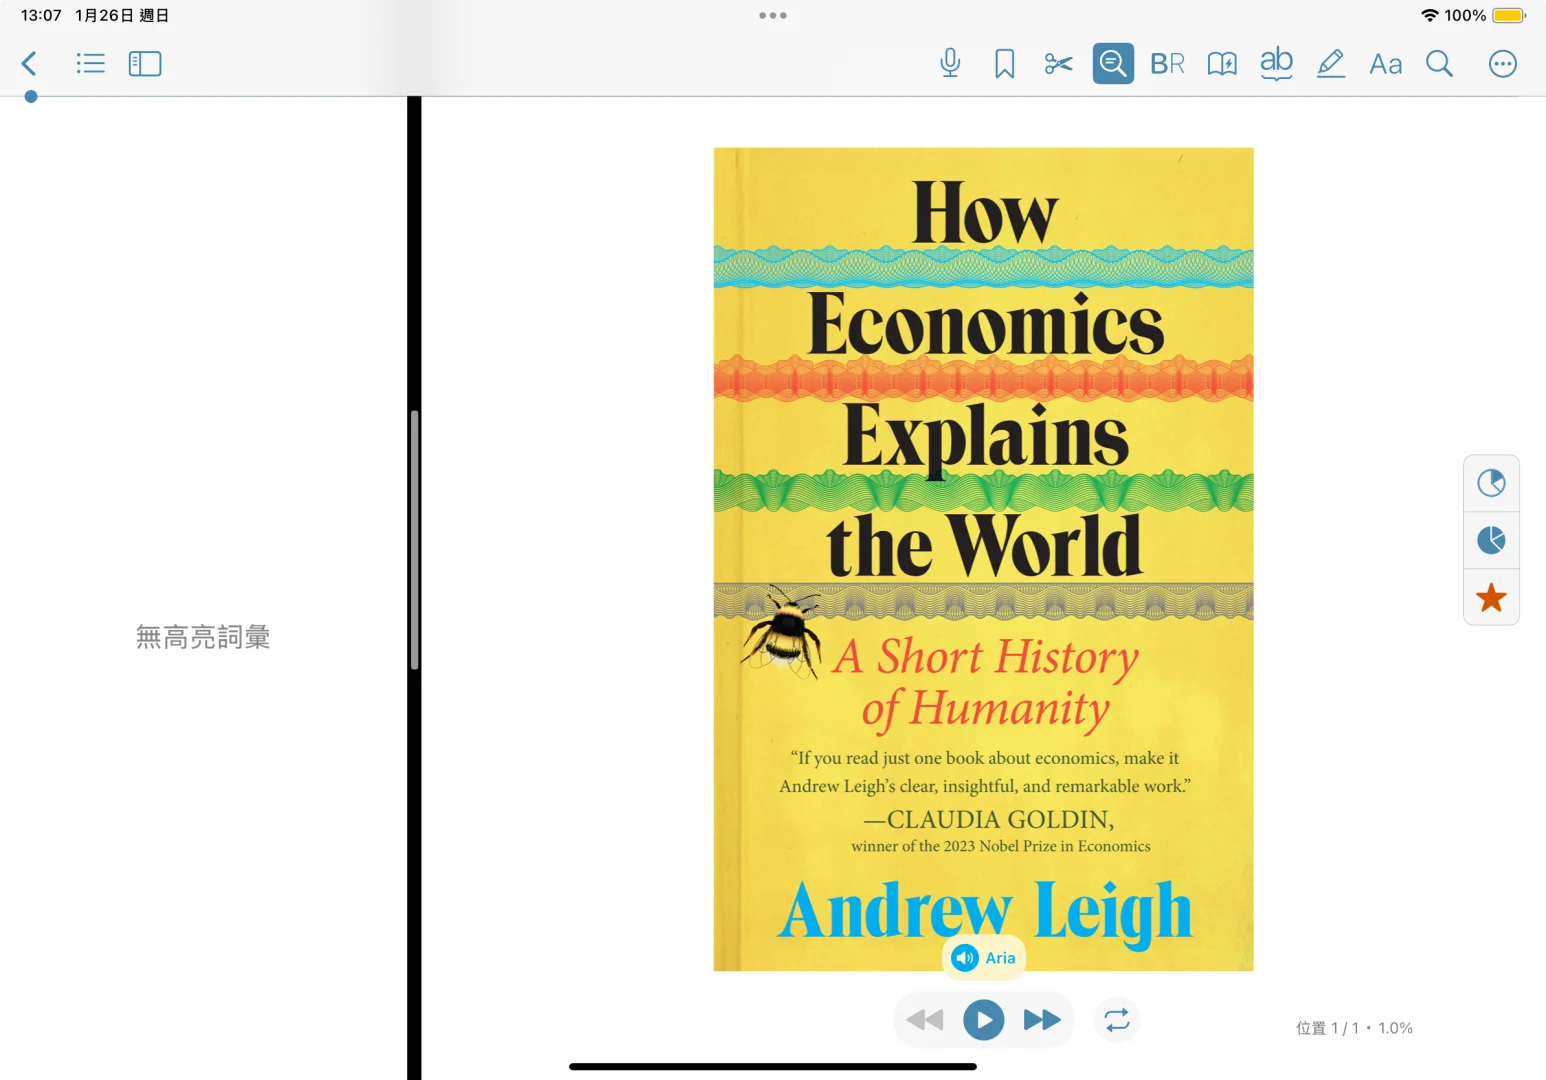
Task: Play the read-aloud audio
Action: tap(984, 1020)
